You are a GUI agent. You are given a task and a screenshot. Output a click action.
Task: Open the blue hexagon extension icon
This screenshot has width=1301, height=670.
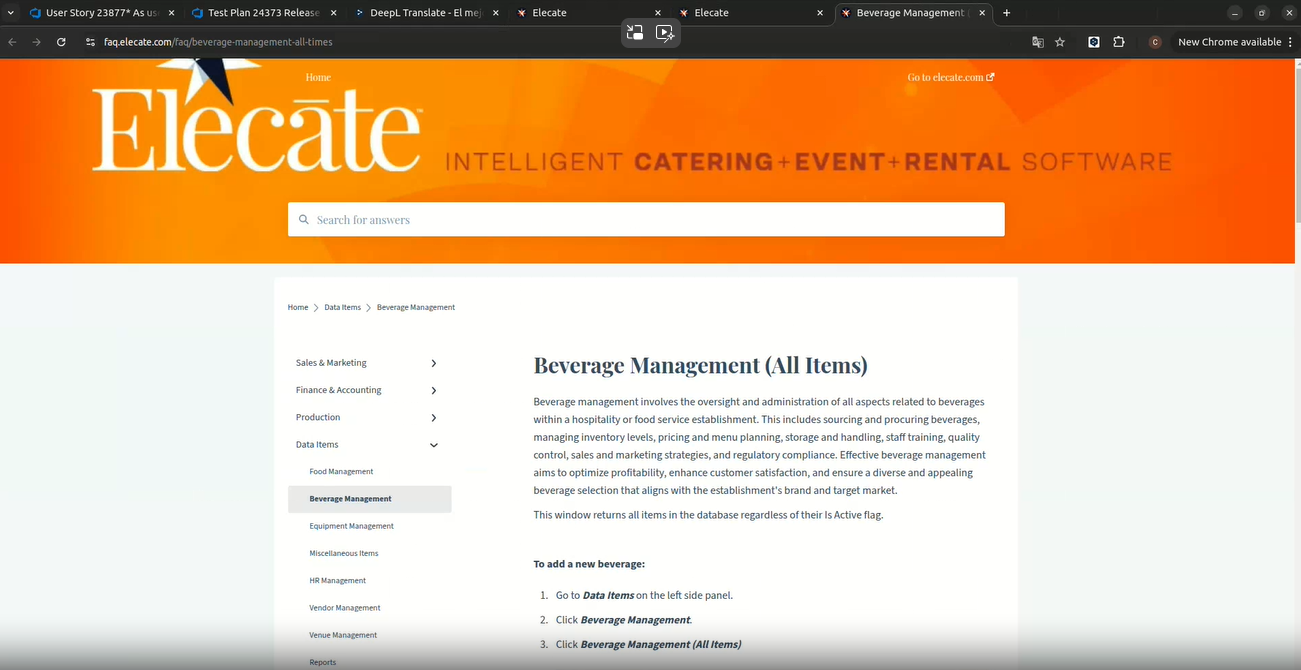[1094, 42]
